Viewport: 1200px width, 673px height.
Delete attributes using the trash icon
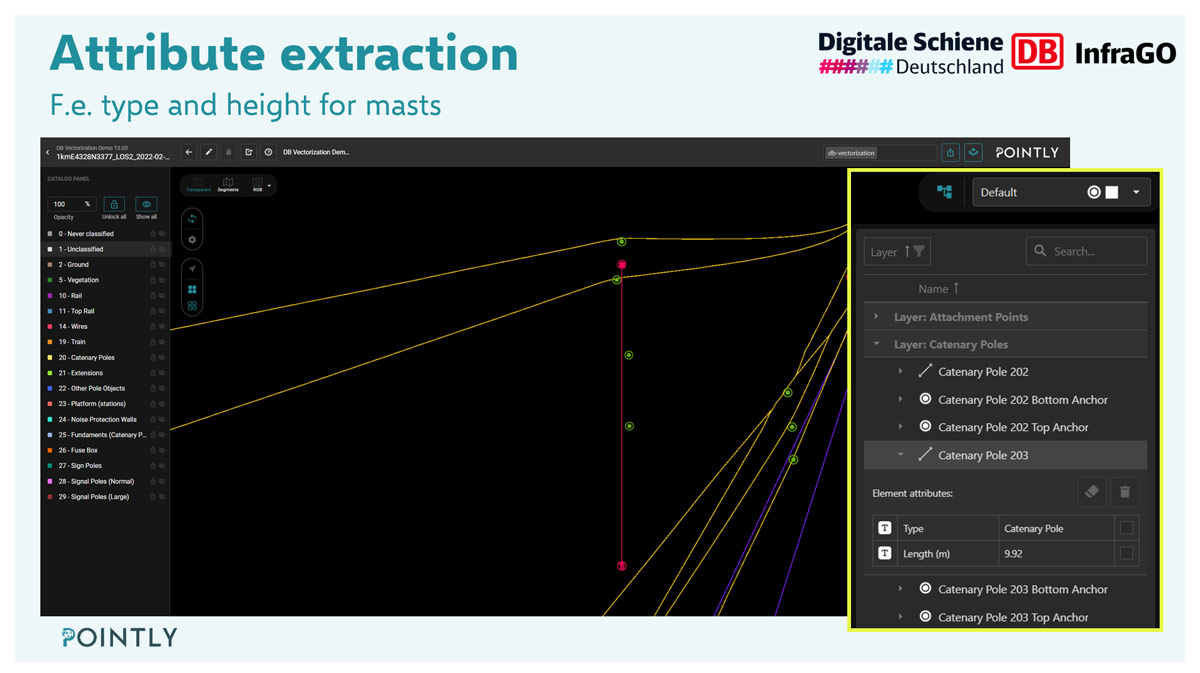[1125, 492]
